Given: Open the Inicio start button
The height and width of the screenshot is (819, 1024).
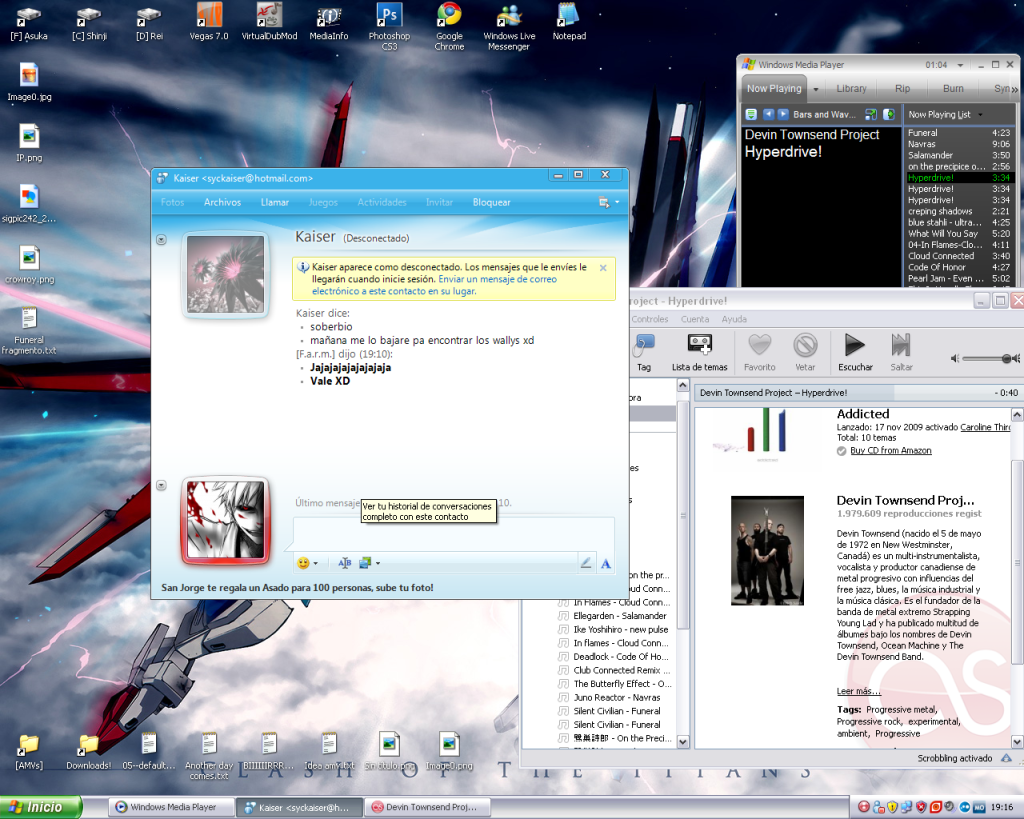Looking at the screenshot, I should point(41,807).
